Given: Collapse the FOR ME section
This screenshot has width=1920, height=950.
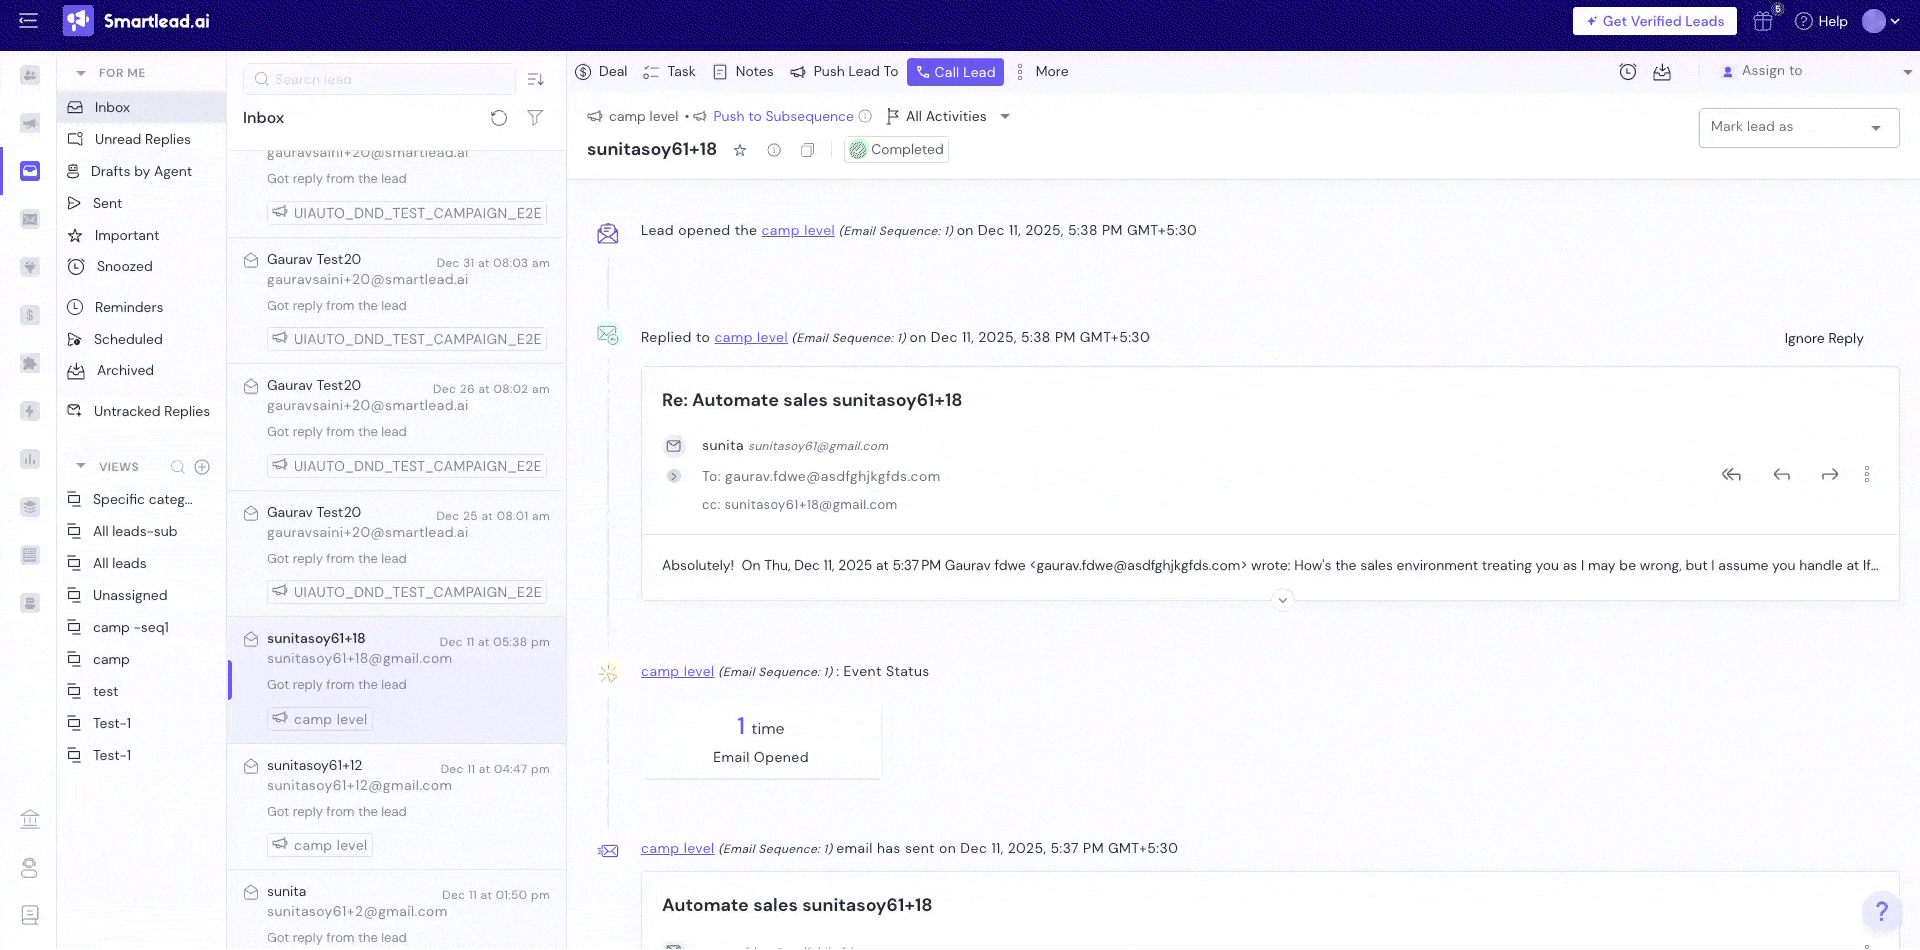Looking at the screenshot, I should click(x=81, y=73).
